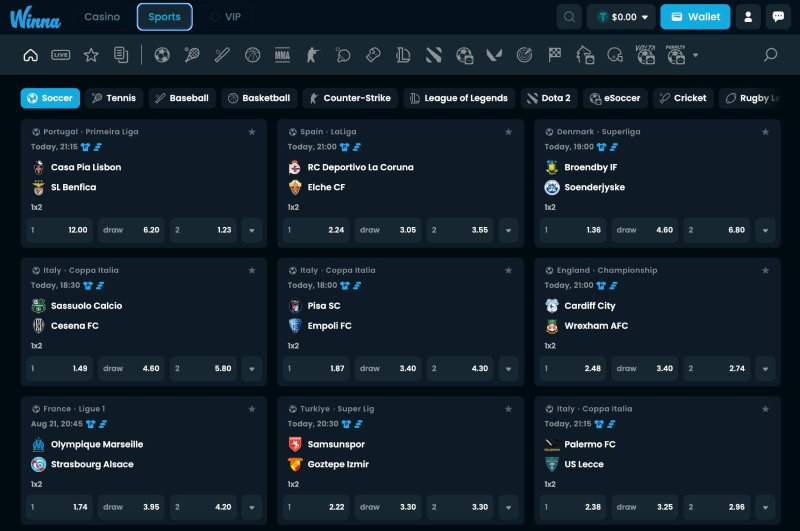
Task: Favorite the Olympique Marseille match star
Action: click(252, 409)
